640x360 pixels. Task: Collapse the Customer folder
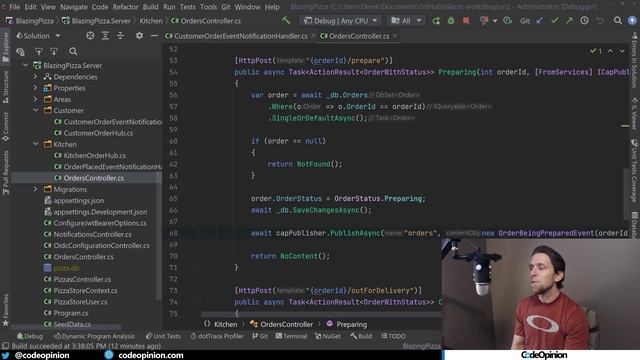point(36,111)
